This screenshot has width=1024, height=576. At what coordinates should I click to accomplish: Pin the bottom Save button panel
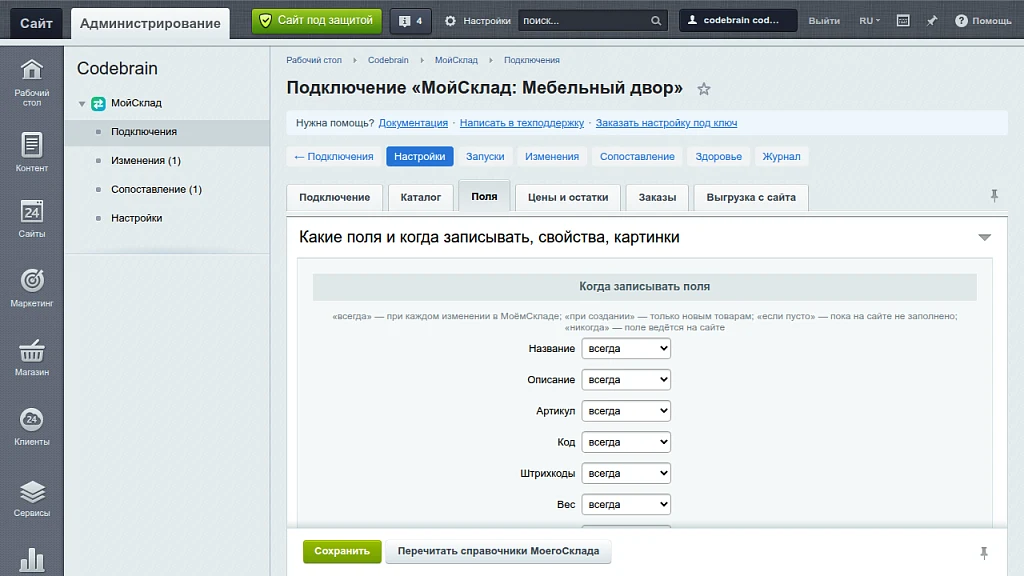pos(984,553)
